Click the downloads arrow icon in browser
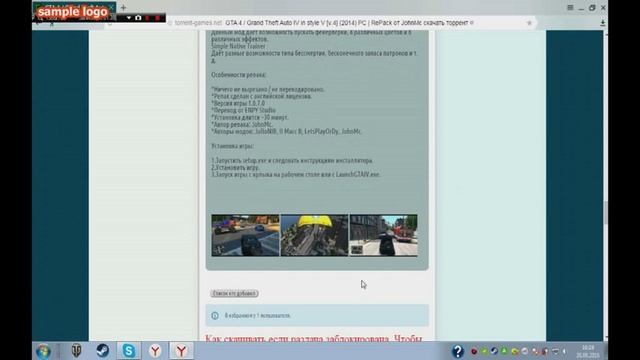This screenshot has width=640, height=360. click(x=602, y=23)
